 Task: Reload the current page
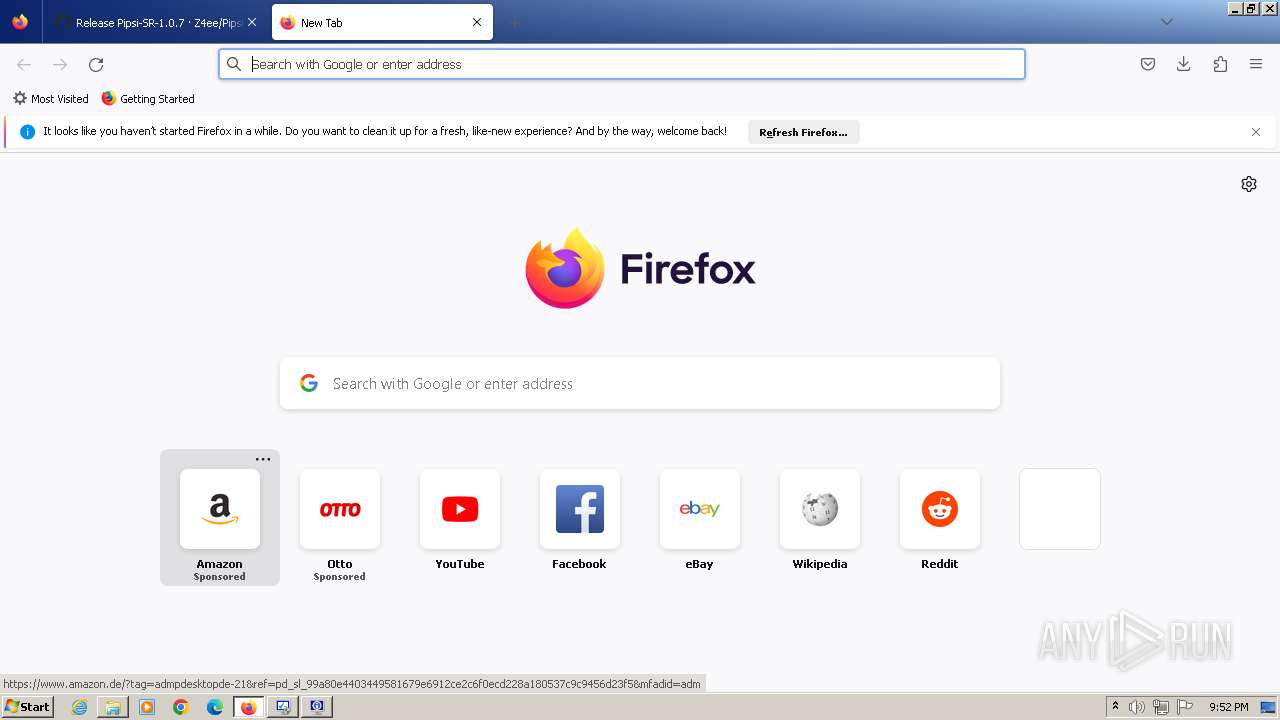[x=96, y=64]
